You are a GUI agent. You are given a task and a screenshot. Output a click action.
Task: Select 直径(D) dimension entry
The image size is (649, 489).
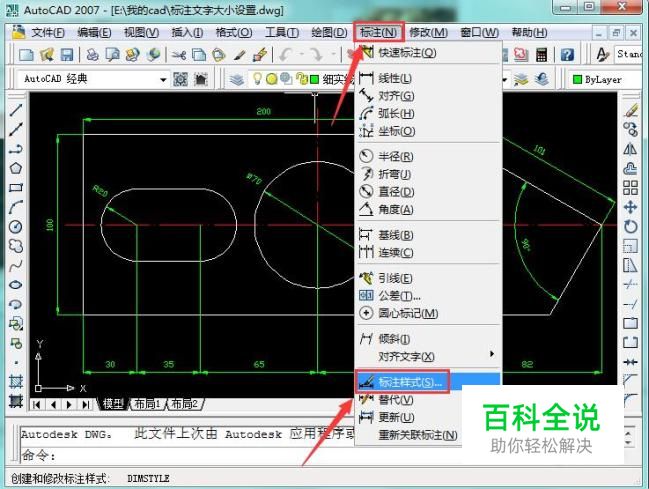pyautogui.click(x=428, y=192)
